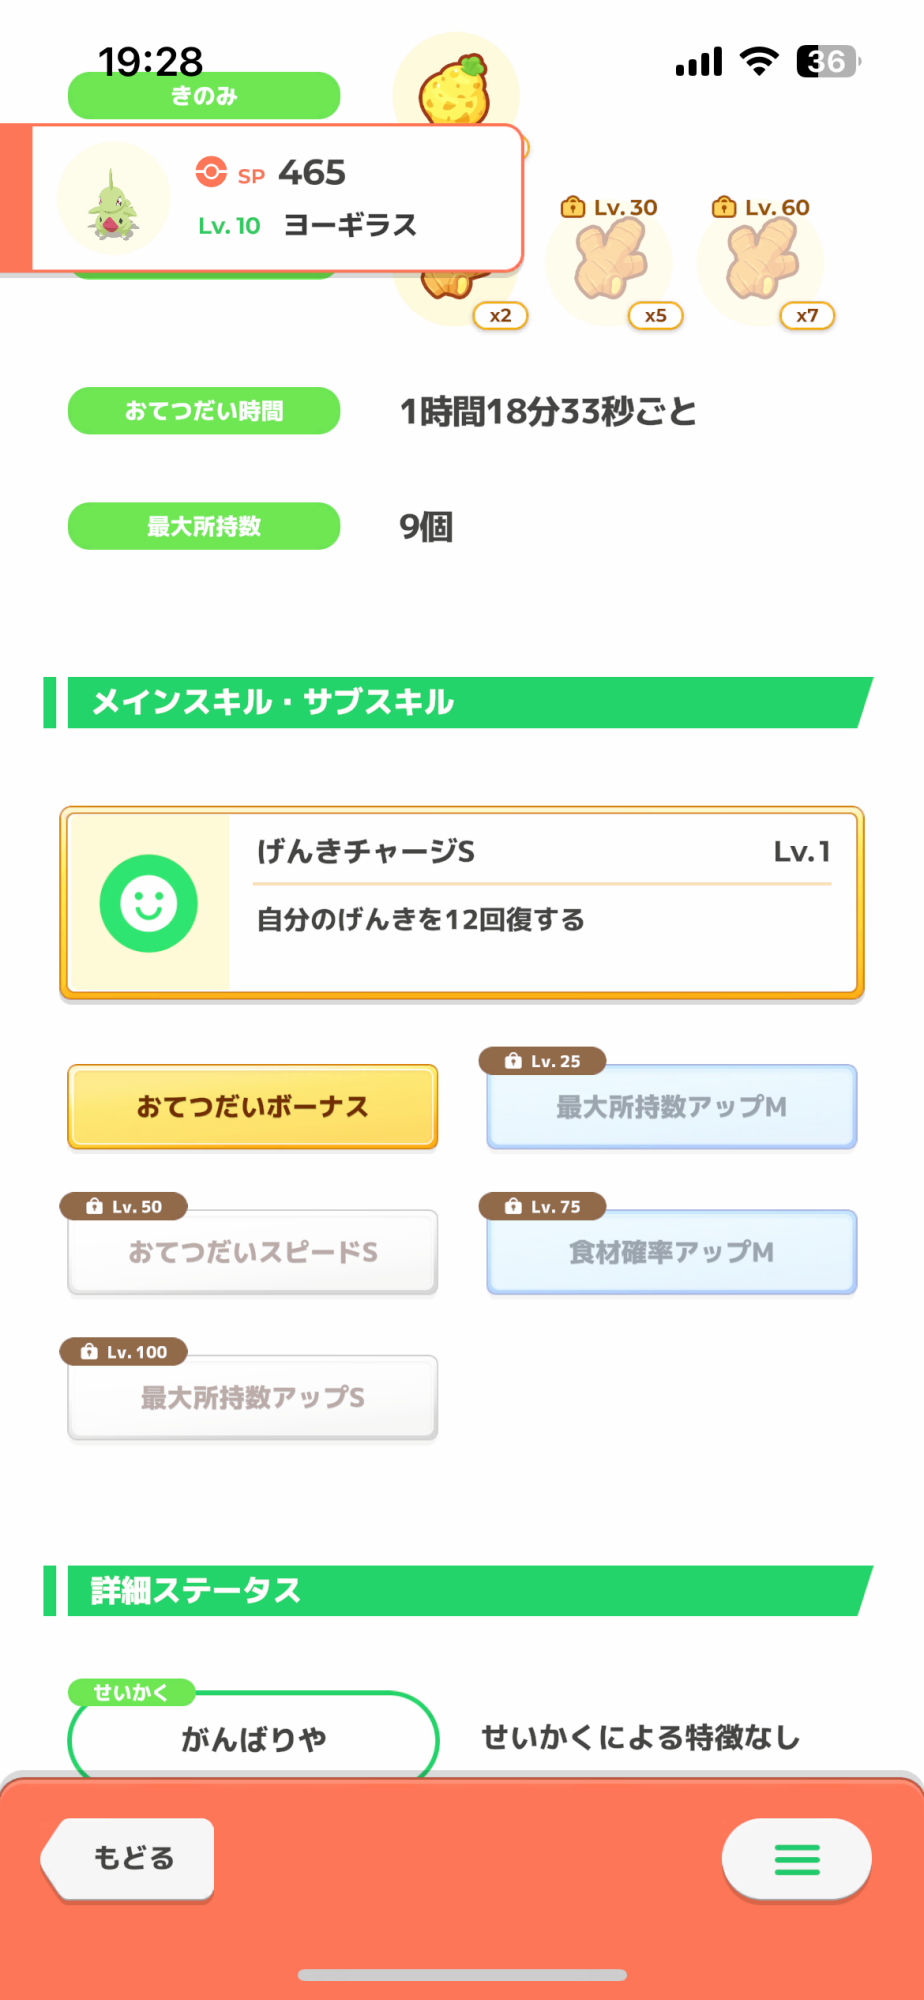Tap the locked 最大所持数アップM sub skill
924x2000 pixels.
(671, 1107)
